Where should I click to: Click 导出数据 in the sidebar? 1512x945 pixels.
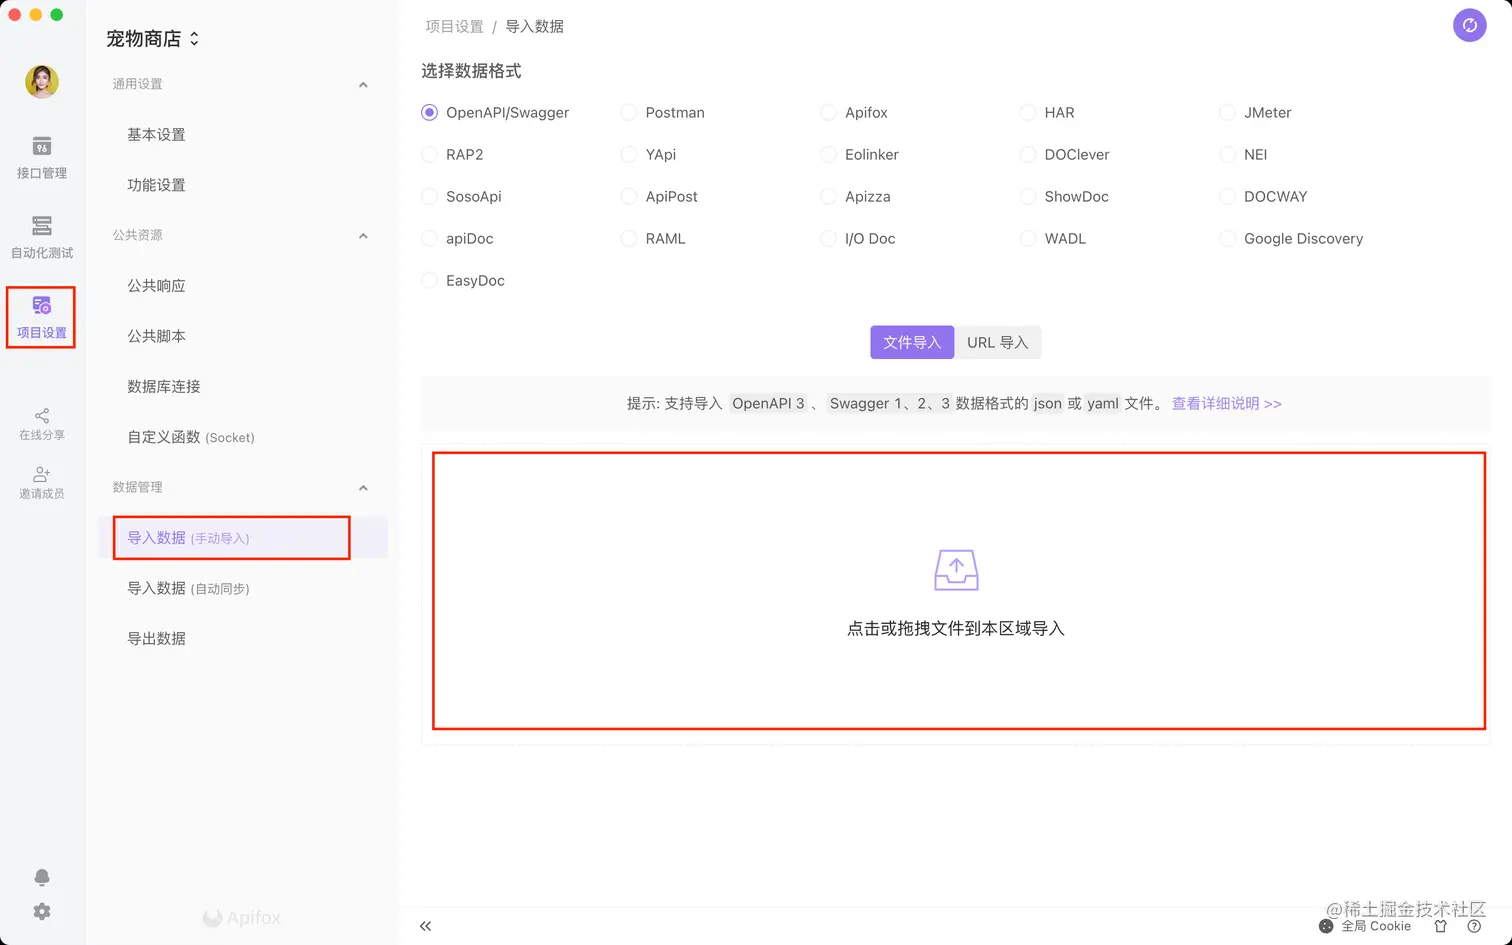(x=157, y=638)
